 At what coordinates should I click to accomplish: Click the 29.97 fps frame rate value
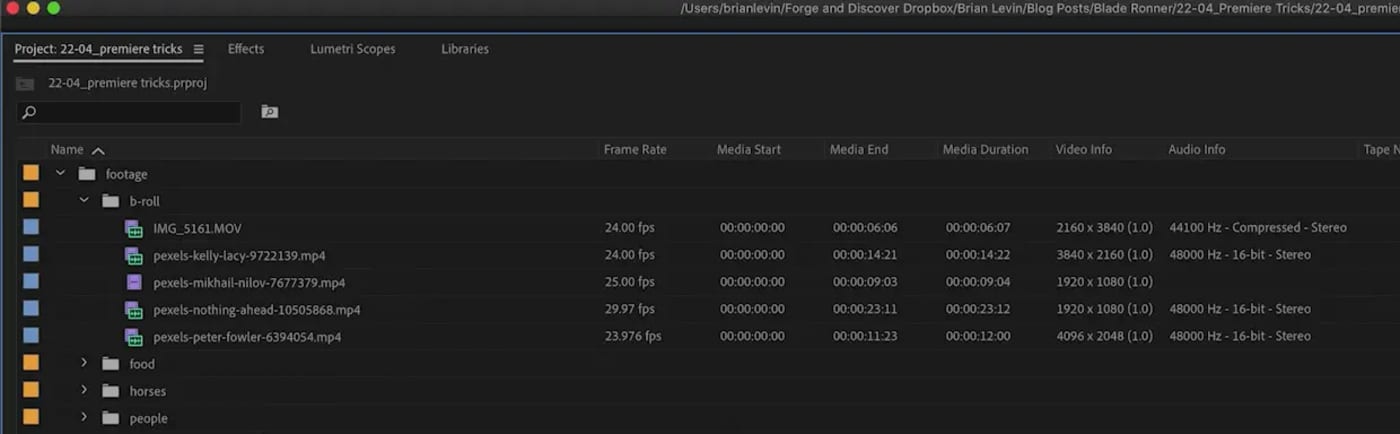629,310
